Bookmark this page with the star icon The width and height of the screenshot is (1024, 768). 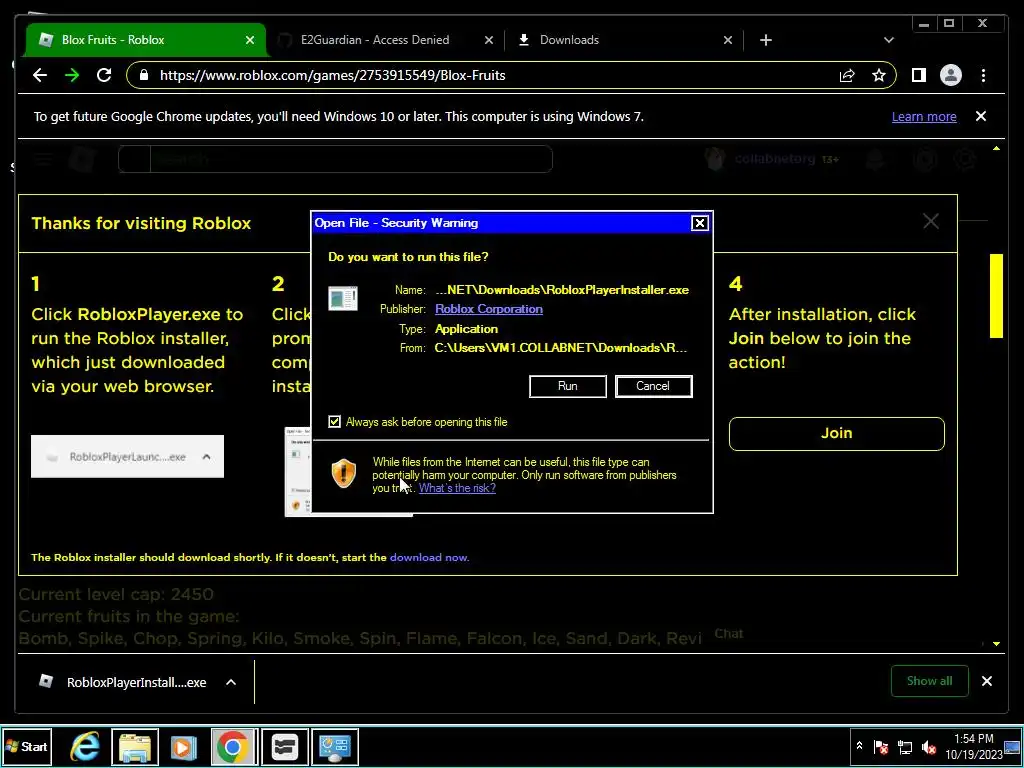879,75
